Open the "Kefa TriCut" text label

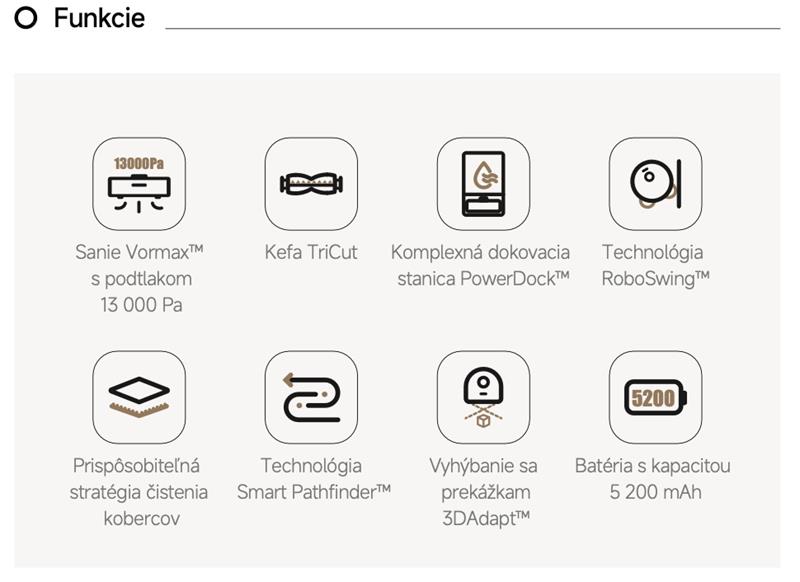coord(311,252)
